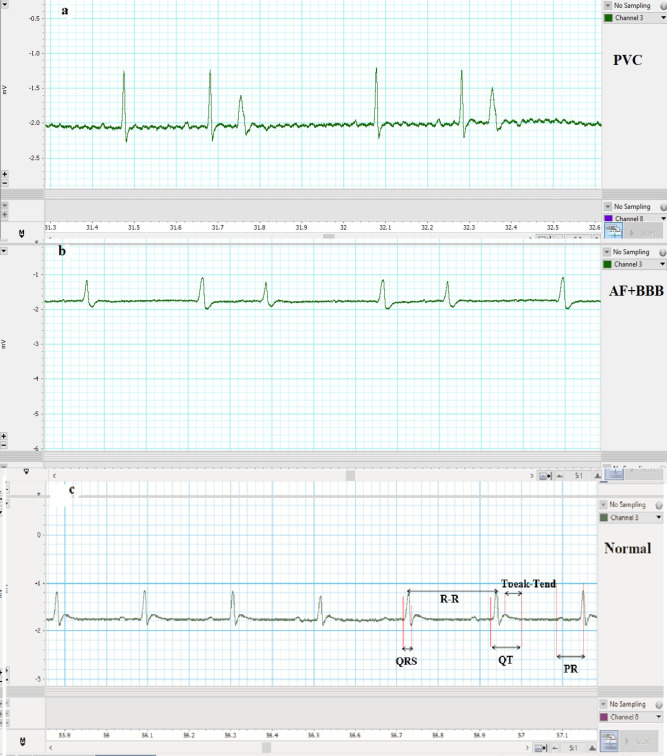Image resolution: width=667 pixels, height=756 pixels.
Task: Open the Channel 3 dropdown in panel b
Action: (660, 265)
